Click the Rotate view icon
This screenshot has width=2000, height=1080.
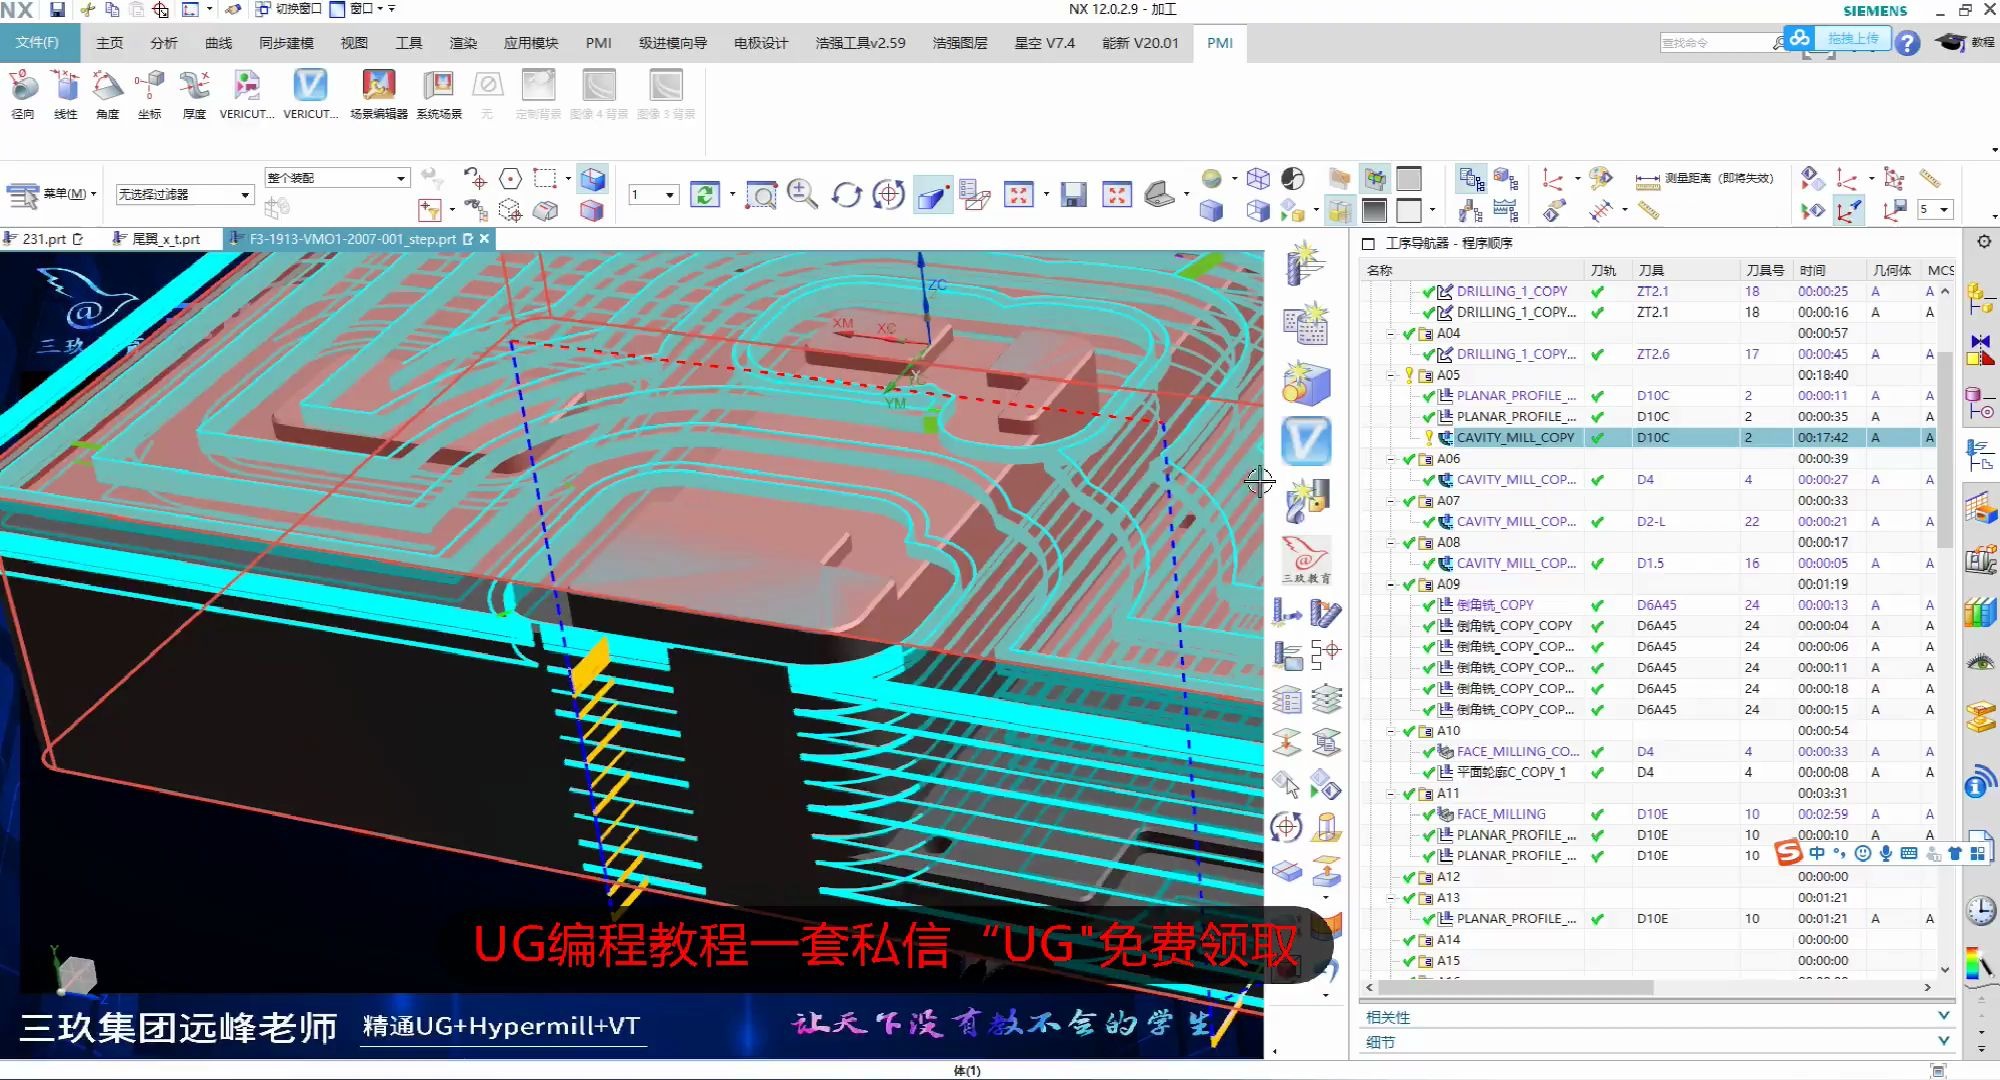click(x=846, y=194)
